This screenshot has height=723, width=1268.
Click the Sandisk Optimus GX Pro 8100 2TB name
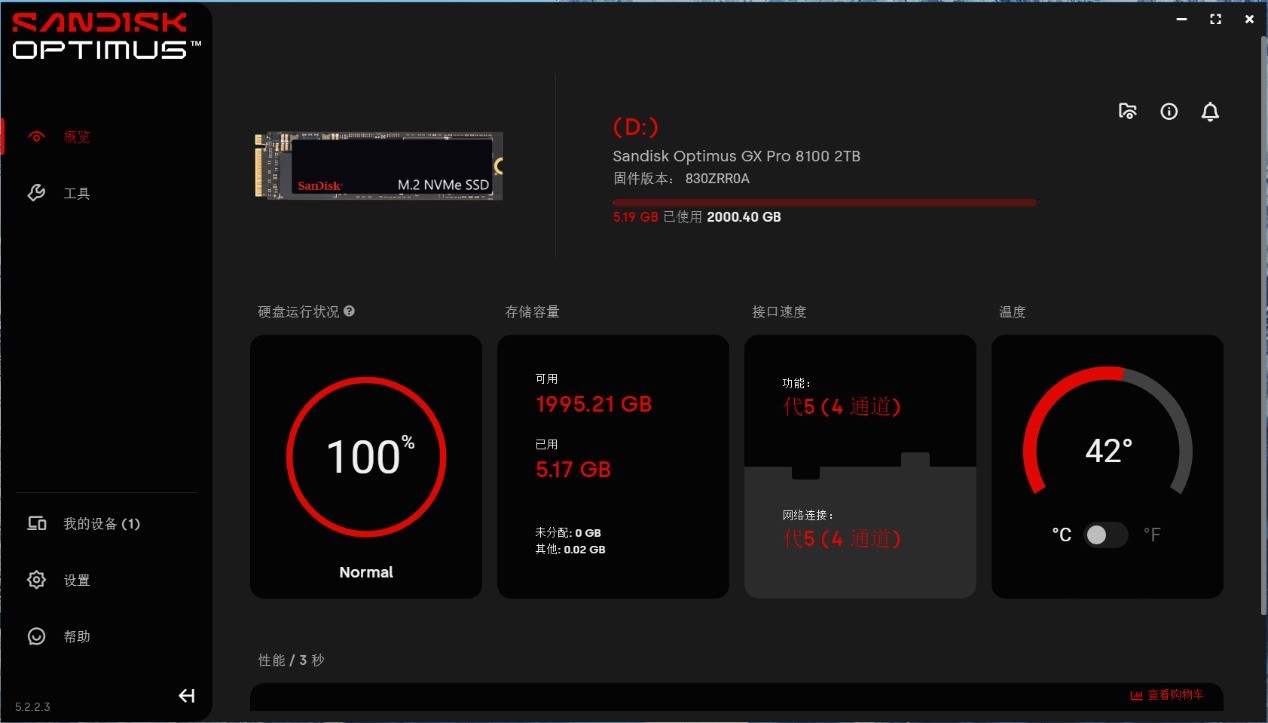[737, 156]
